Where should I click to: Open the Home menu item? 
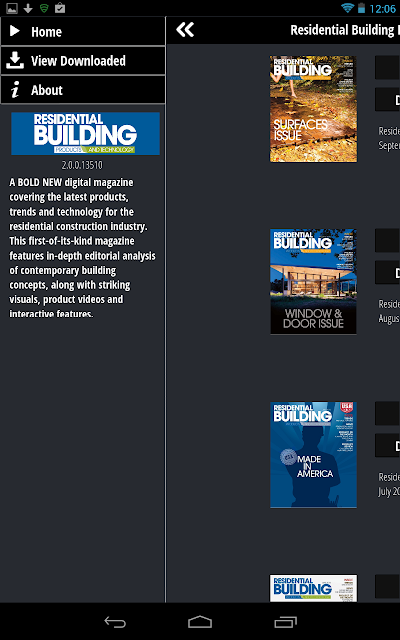[x=83, y=31]
